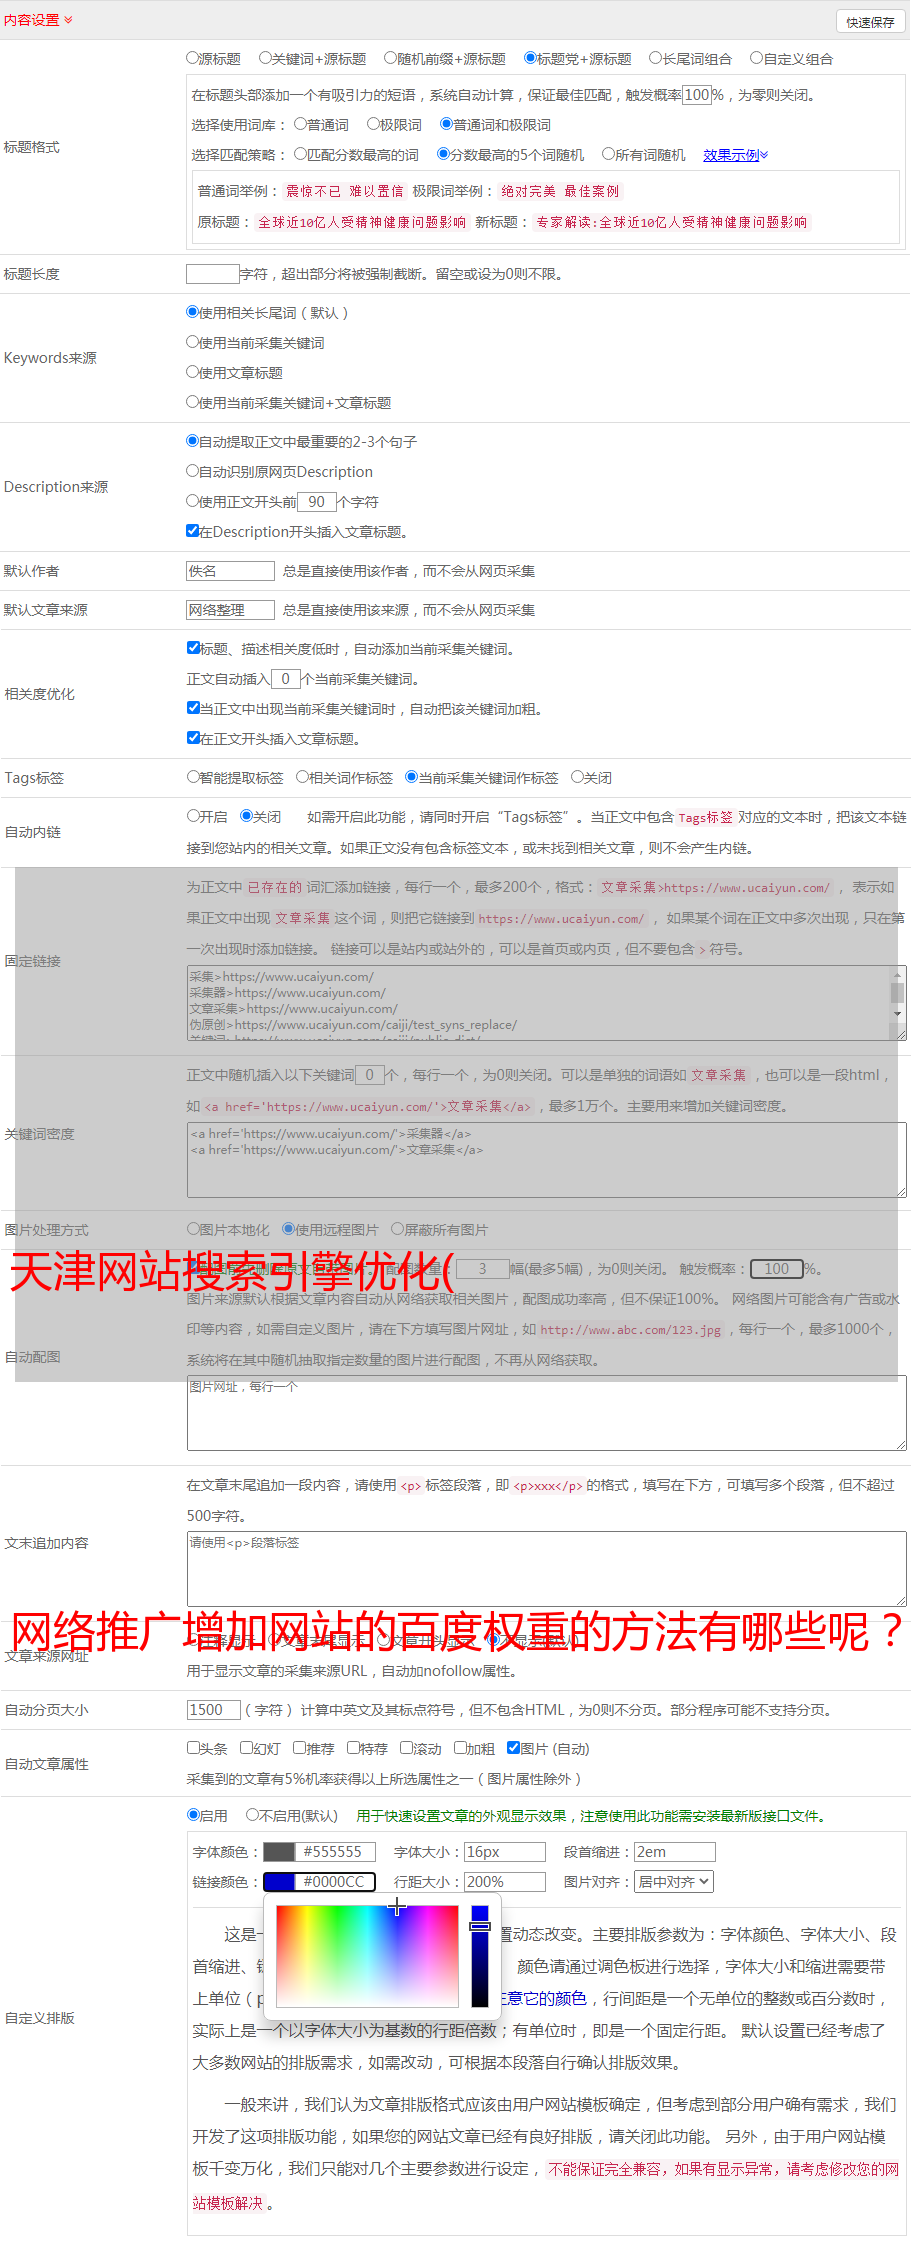Check the 头条 article attribute

(193, 1748)
